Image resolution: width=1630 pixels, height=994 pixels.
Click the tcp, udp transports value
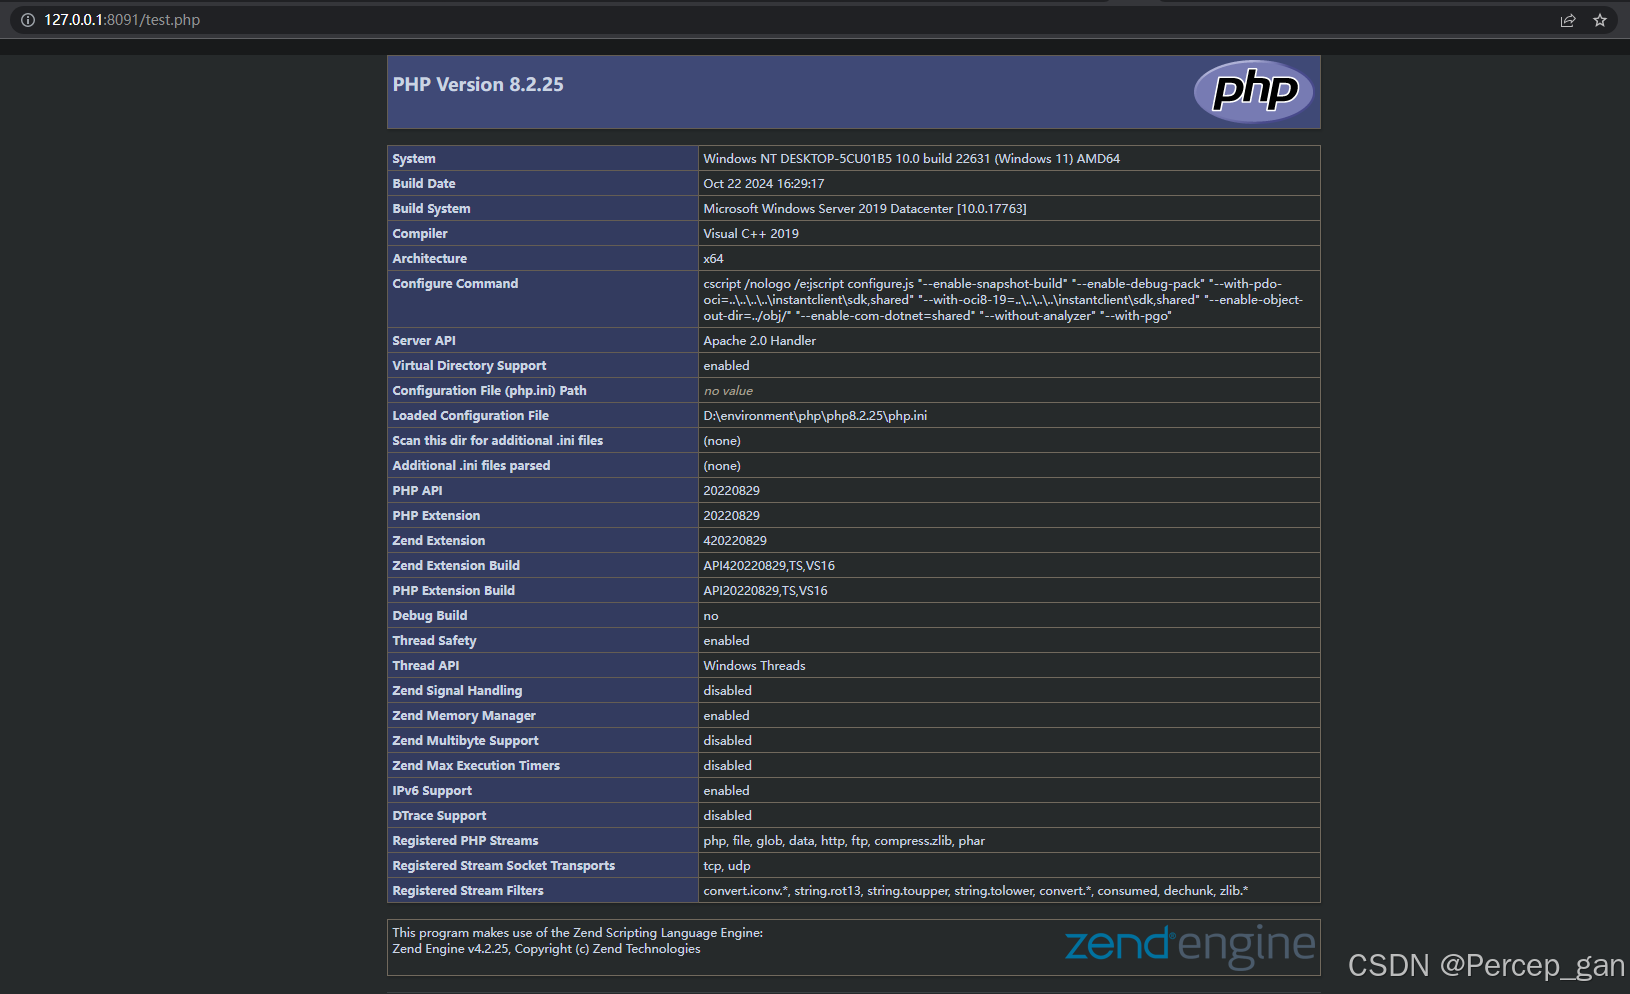point(727,866)
